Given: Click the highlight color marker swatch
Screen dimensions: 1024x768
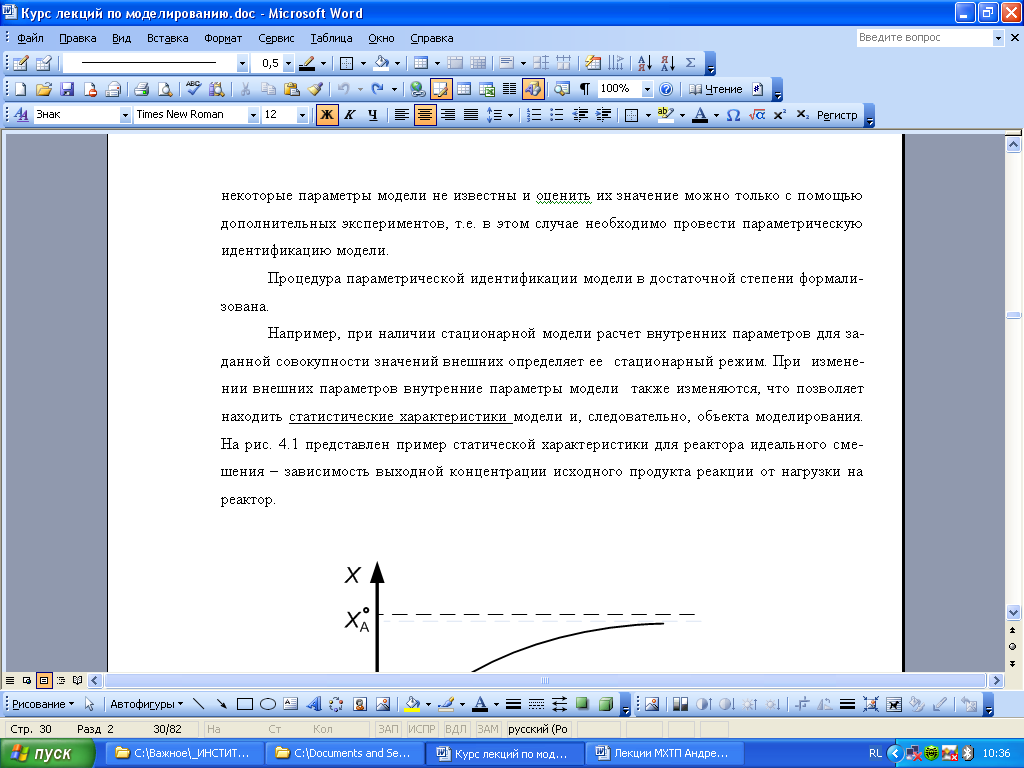Looking at the screenshot, I should [665, 115].
